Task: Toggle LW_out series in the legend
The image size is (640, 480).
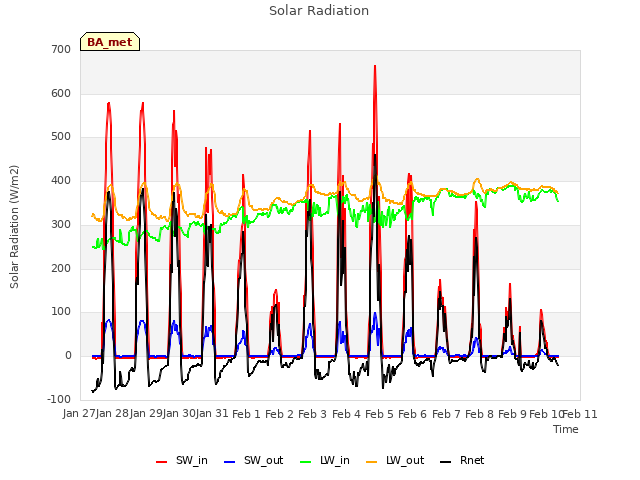Action: (x=395, y=461)
